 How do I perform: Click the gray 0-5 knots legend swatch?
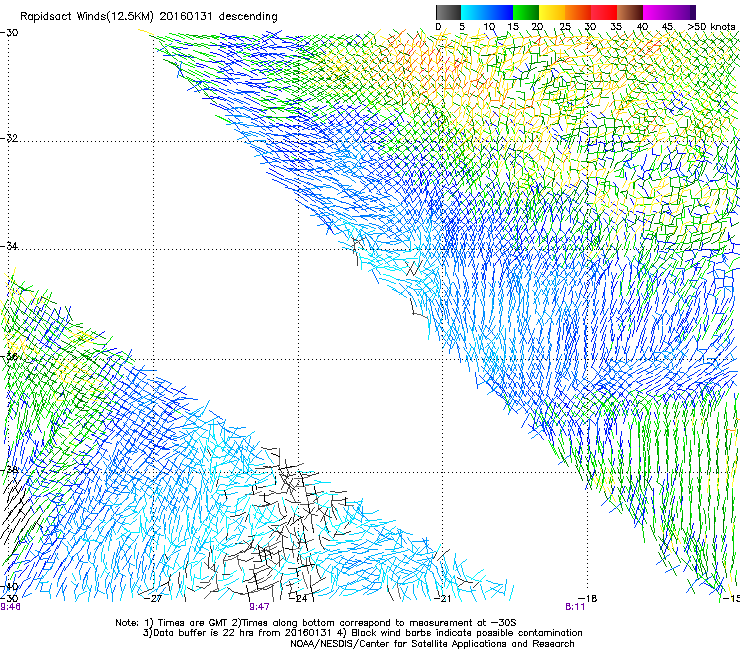point(448,12)
